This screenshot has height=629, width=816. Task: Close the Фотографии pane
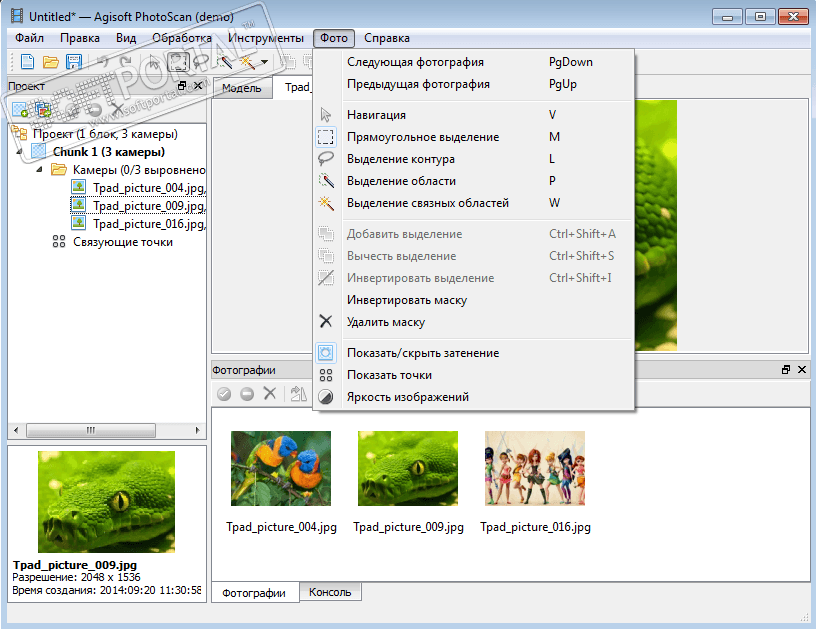pyautogui.click(x=802, y=369)
